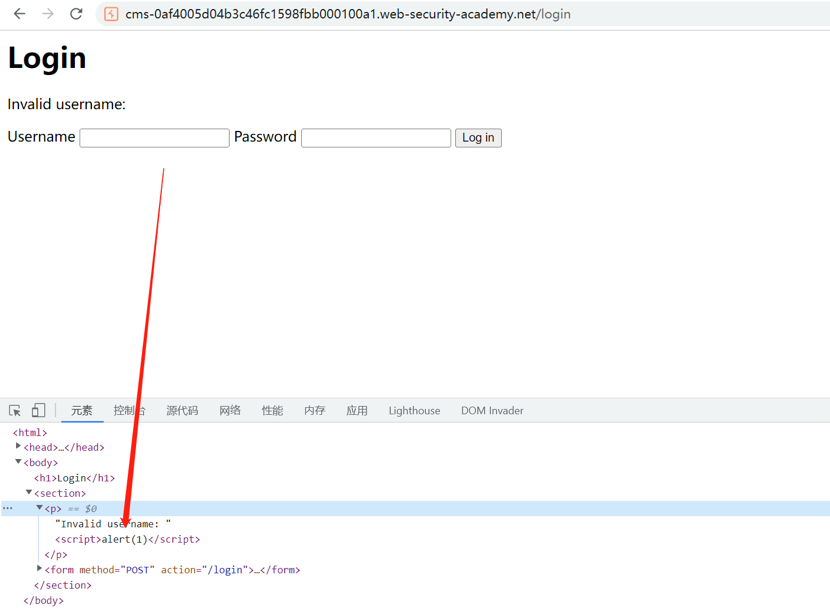Select the closing </body> tag line

[x=43, y=600]
